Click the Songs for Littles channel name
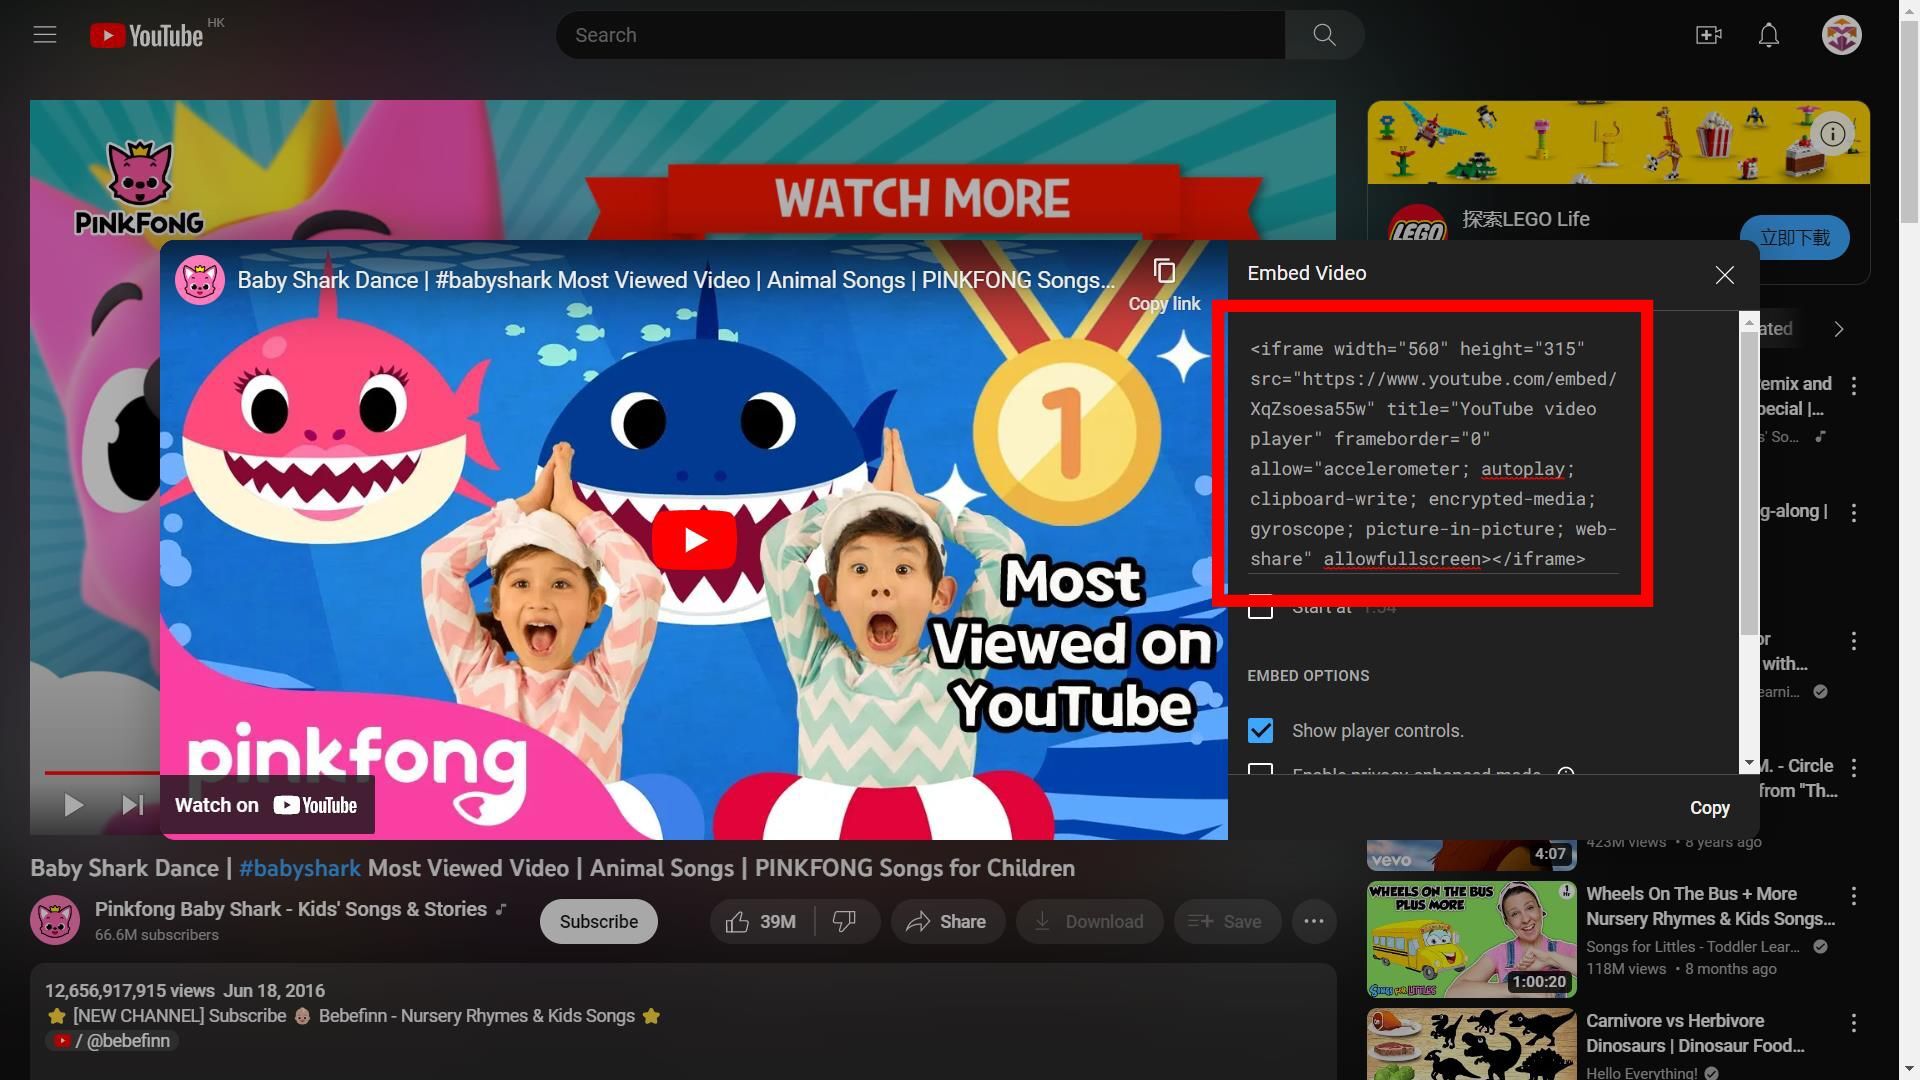 1692,947
